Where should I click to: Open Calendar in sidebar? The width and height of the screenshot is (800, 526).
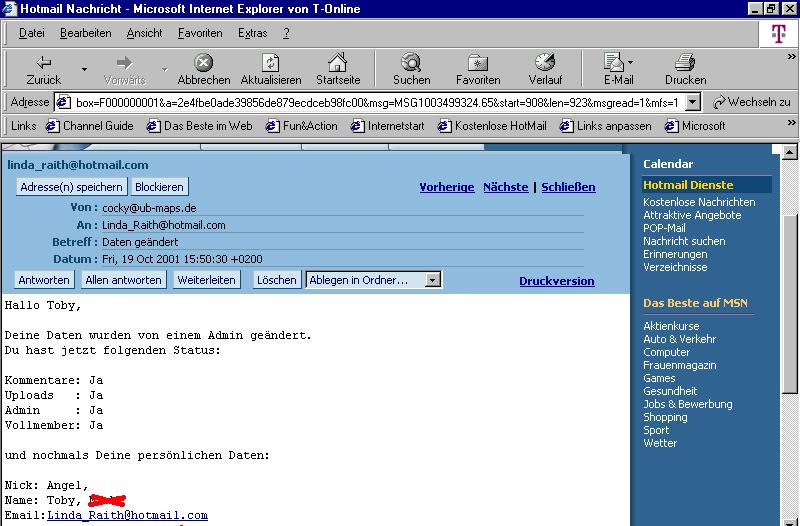click(x=668, y=164)
